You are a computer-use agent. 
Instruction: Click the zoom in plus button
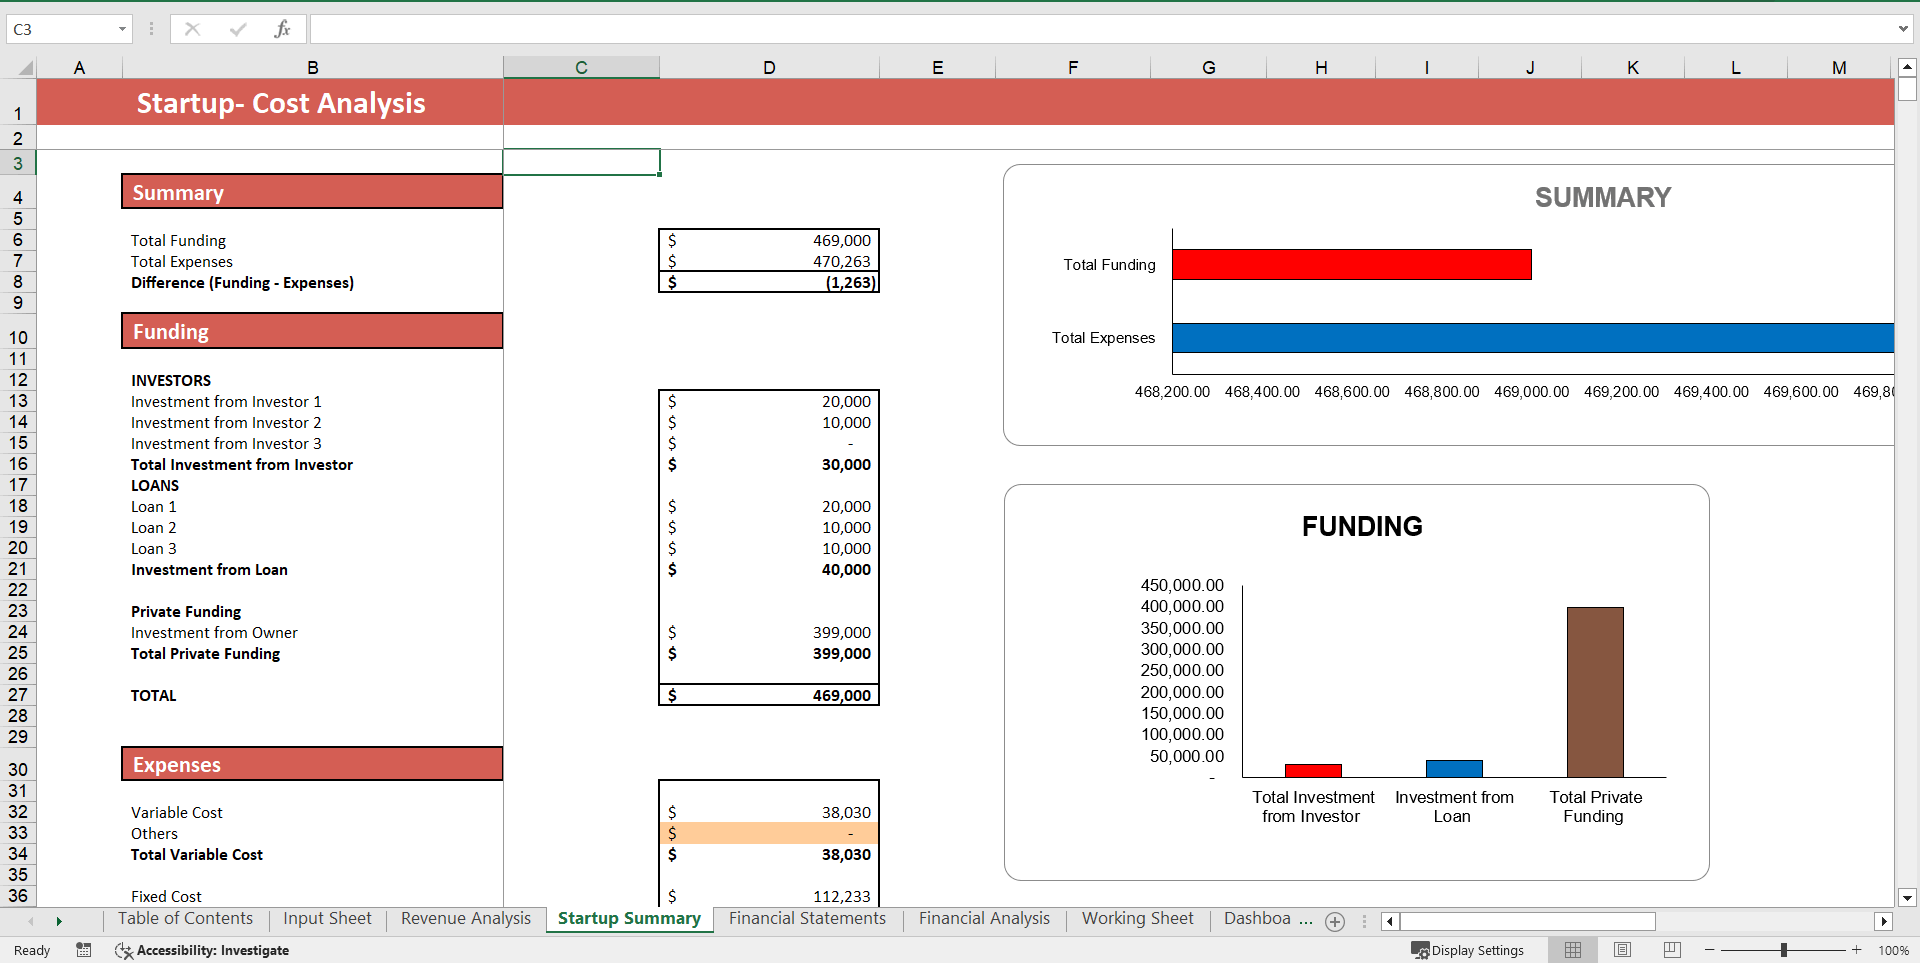(x=1857, y=950)
